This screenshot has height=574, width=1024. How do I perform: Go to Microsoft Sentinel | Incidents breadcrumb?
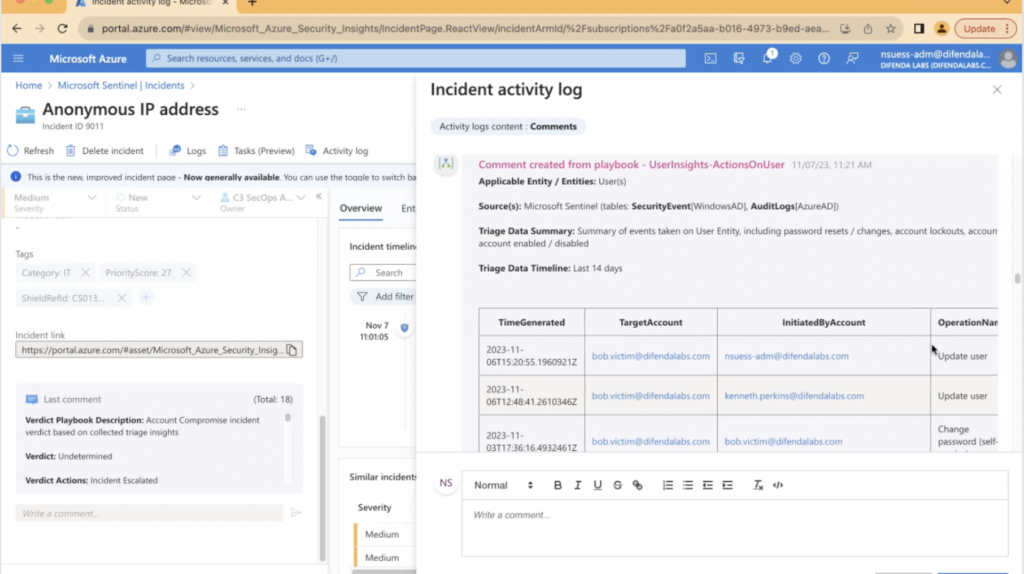pos(121,86)
